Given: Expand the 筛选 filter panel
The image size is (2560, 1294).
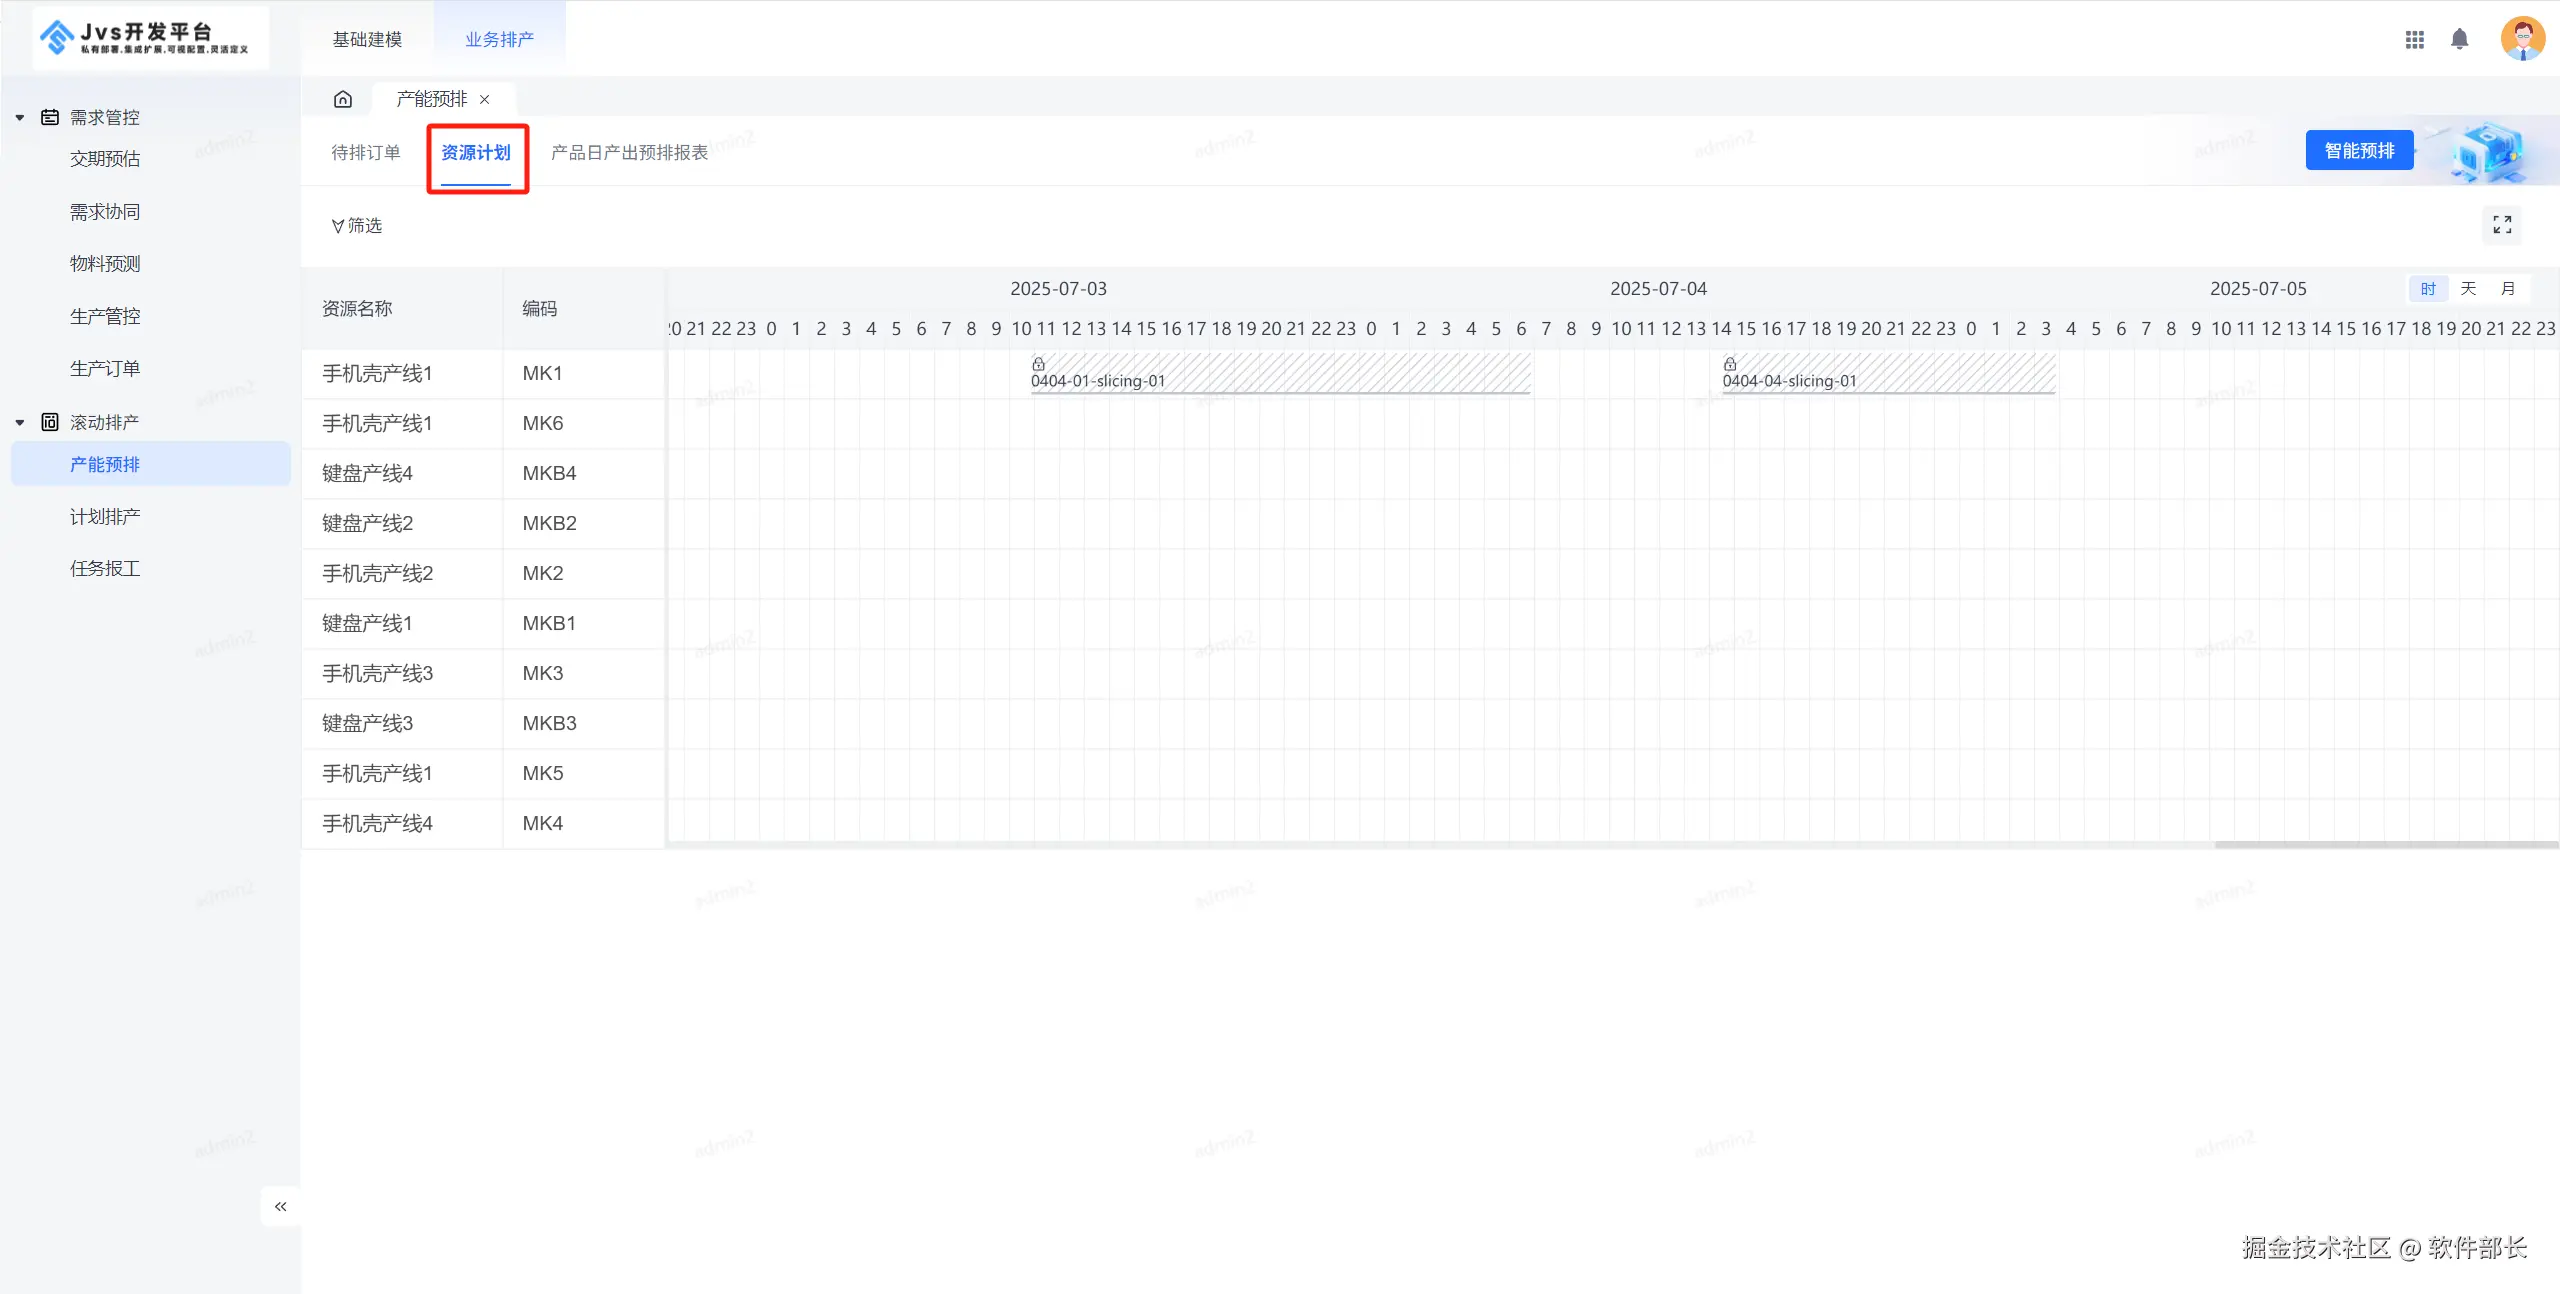Looking at the screenshot, I should coord(357,226).
